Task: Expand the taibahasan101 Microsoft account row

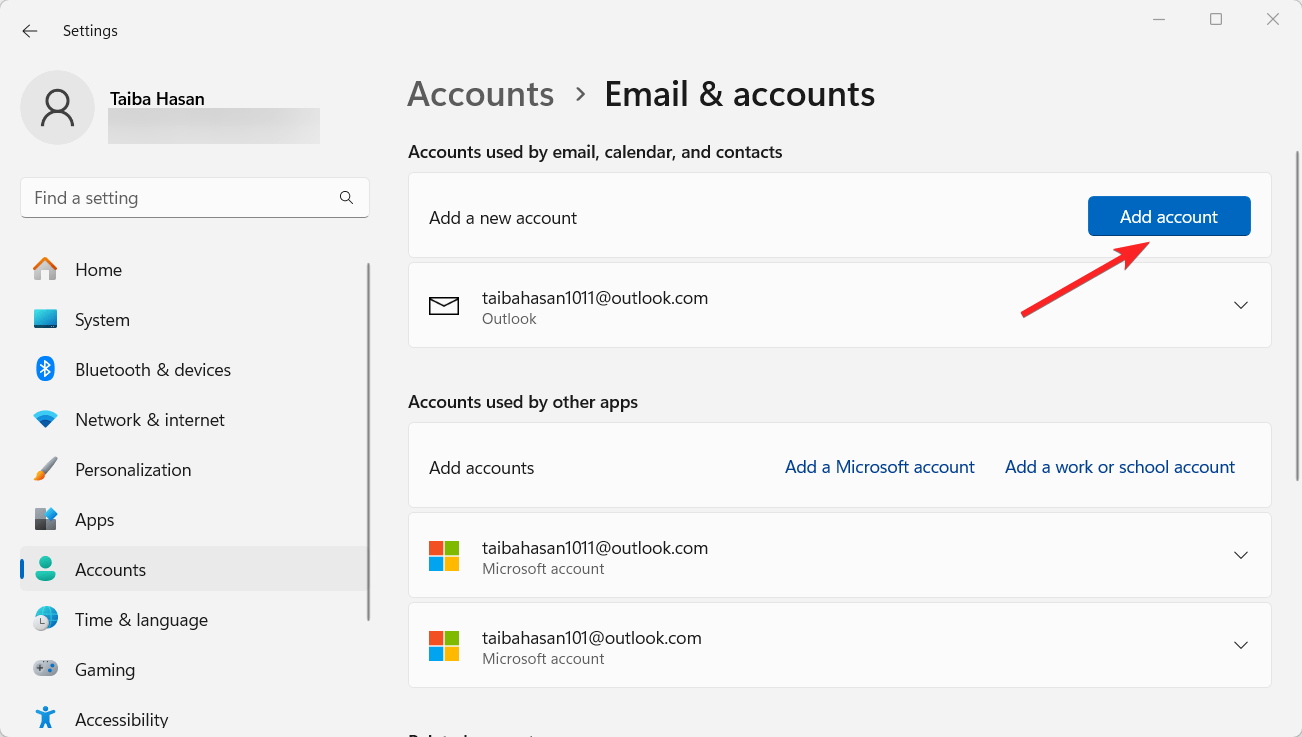Action: point(1240,645)
